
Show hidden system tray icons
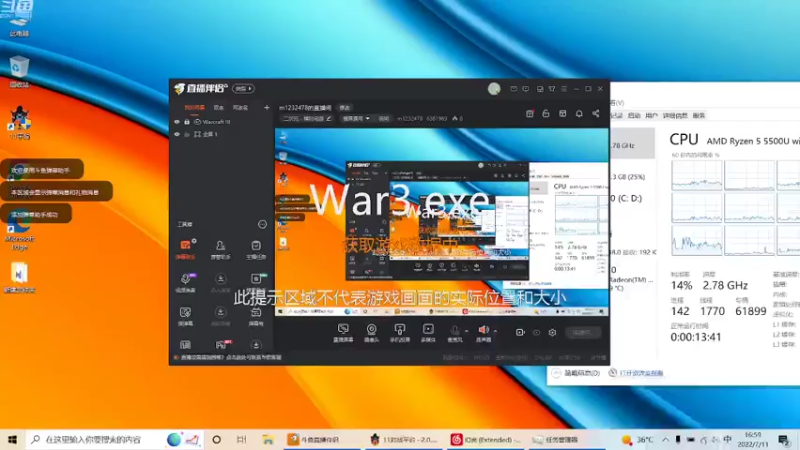(665, 439)
